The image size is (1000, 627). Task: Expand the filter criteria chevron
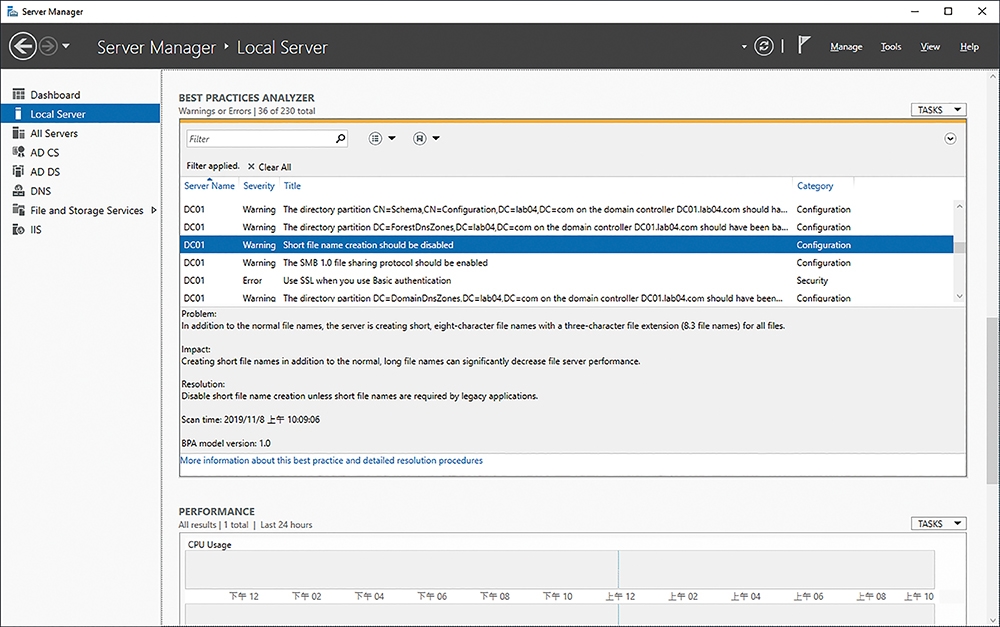click(950, 138)
